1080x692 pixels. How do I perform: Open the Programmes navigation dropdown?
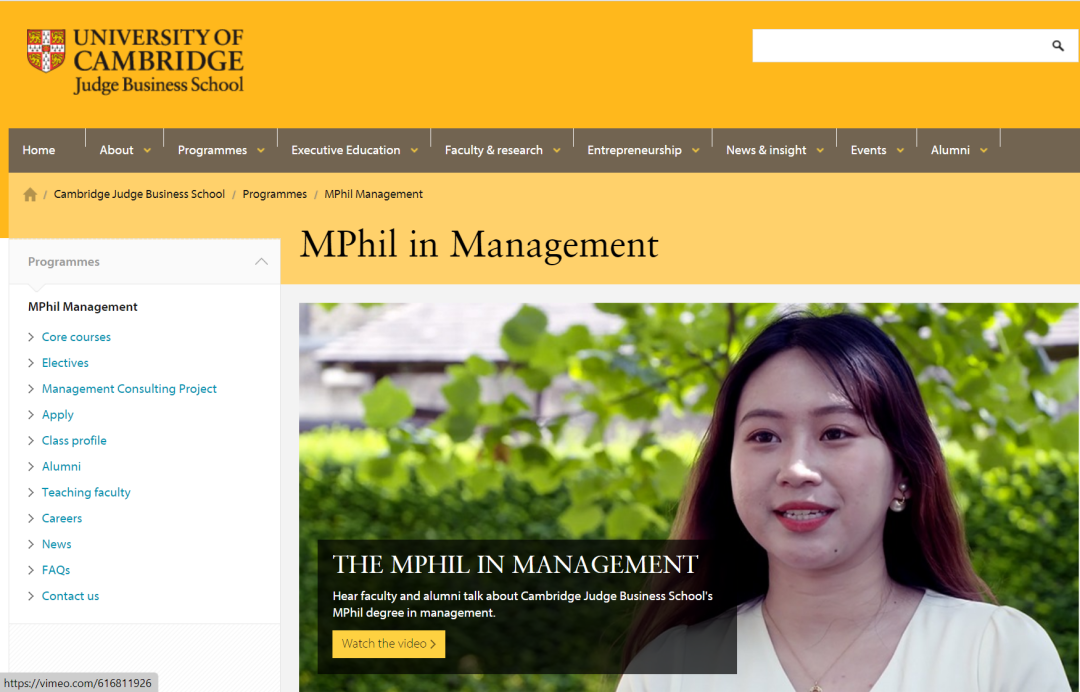point(221,151)
